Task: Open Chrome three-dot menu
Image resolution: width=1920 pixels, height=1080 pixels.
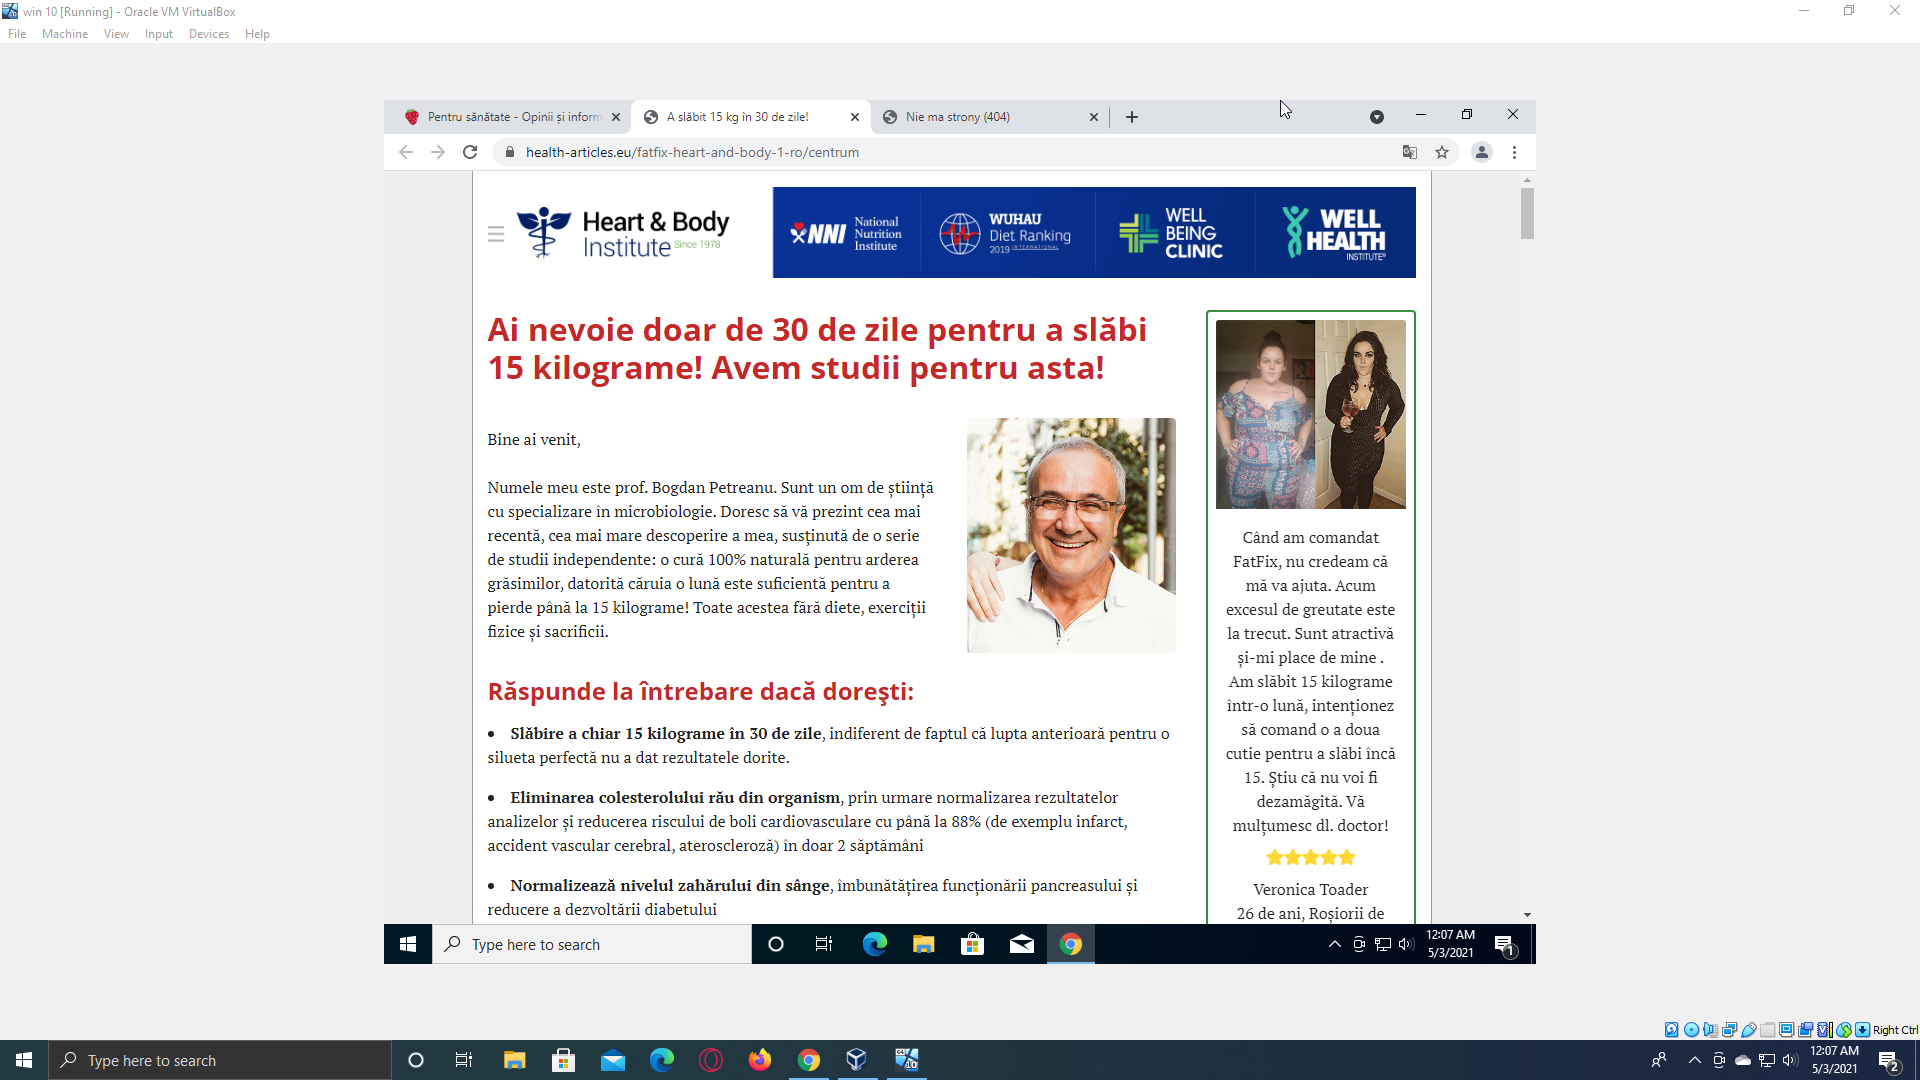Action: (1515, 152)
